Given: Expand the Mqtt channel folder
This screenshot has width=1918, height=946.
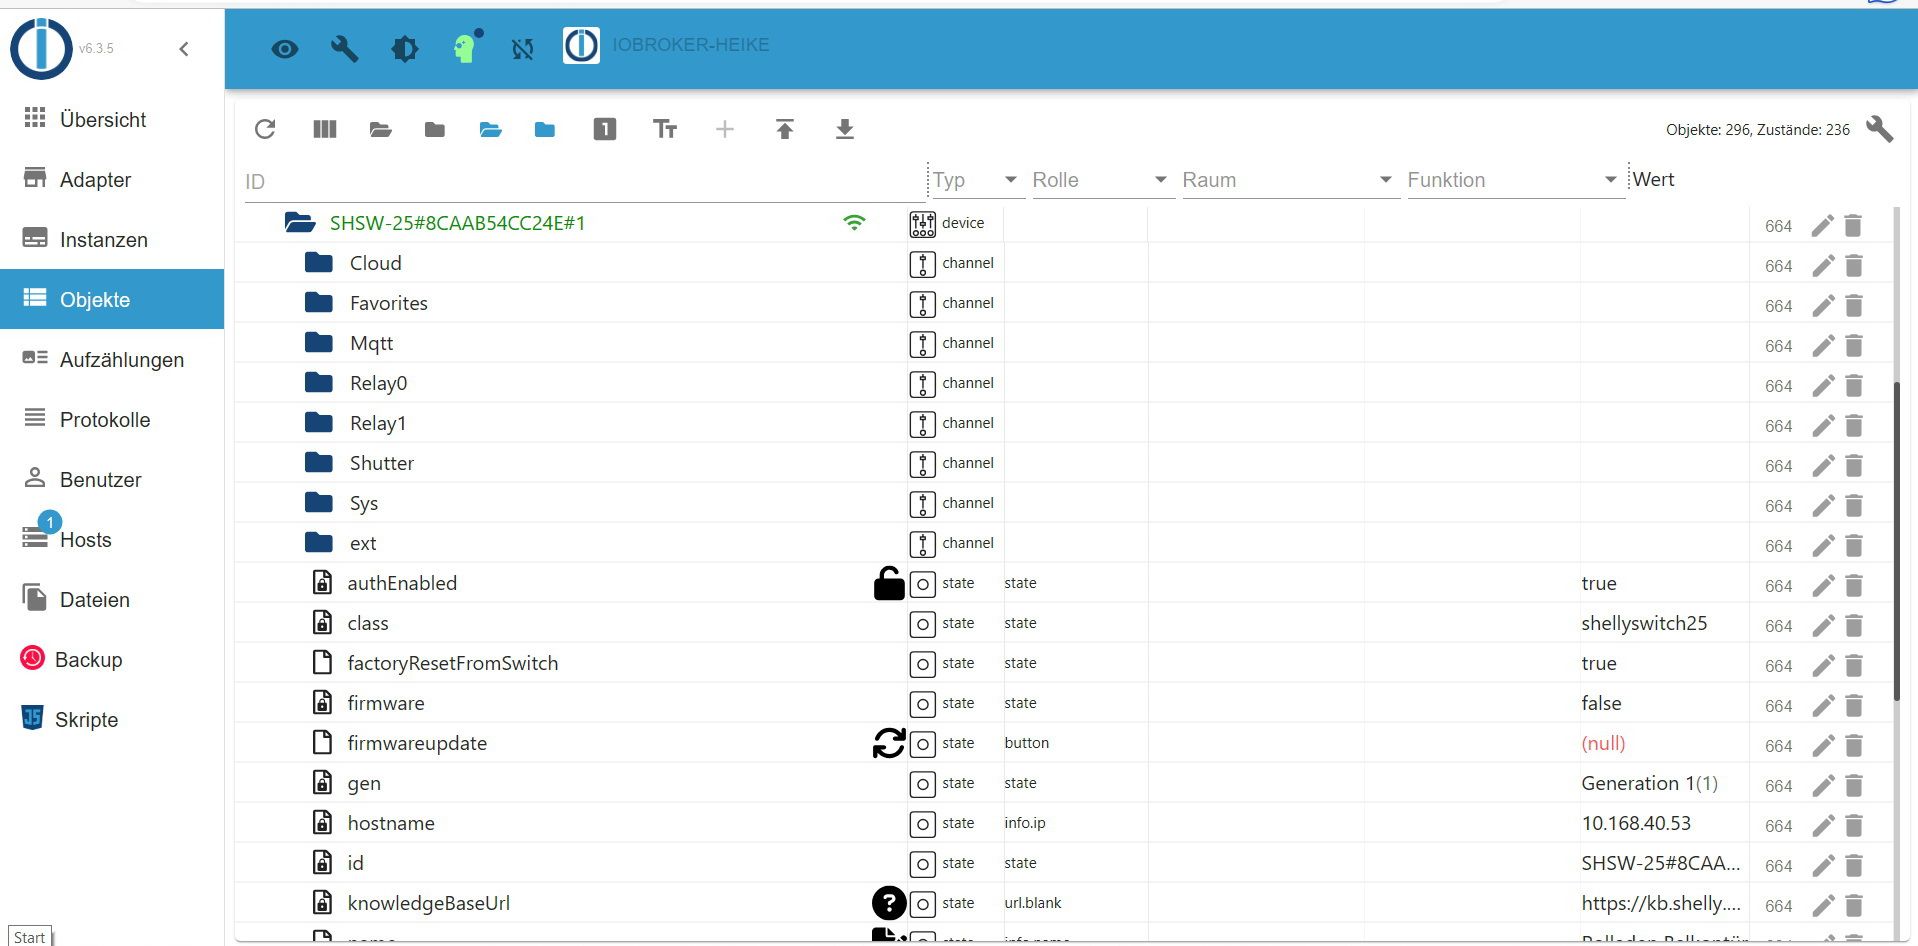Looking at the screenshot, I should pos(319,343).
